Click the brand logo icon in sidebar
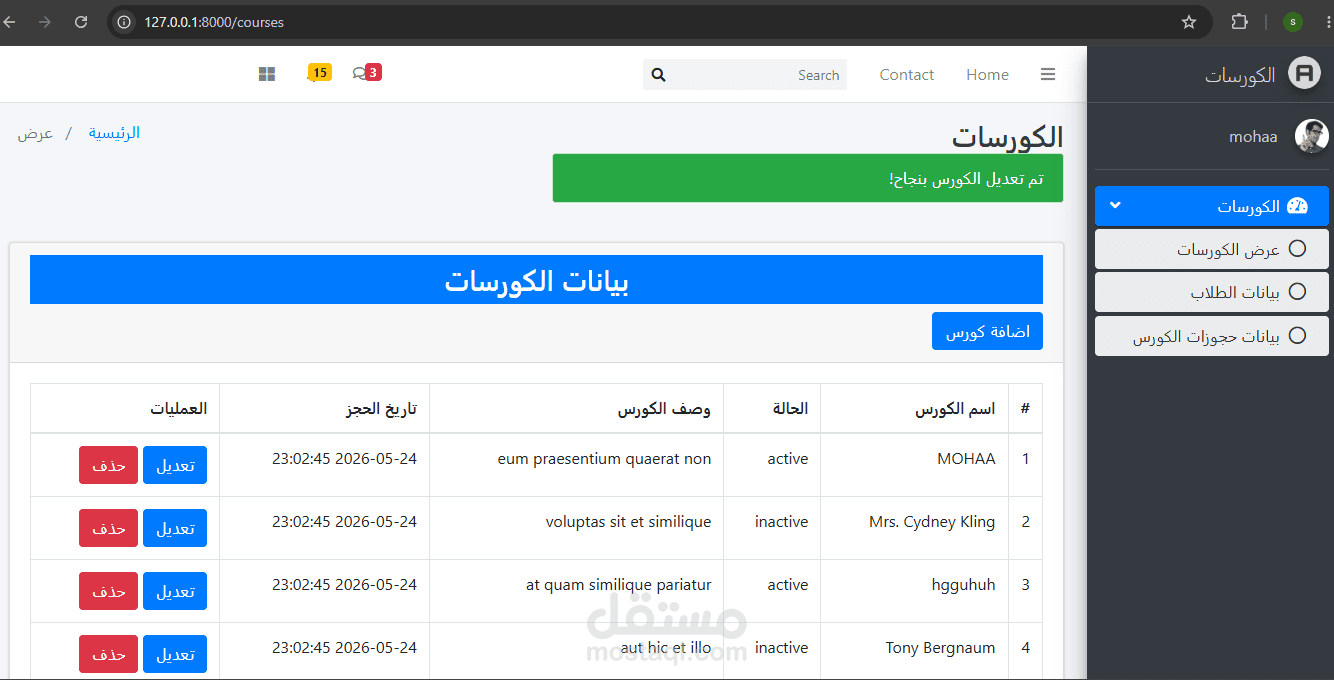Viewport: 1334px width, 680px height. 1304,74
